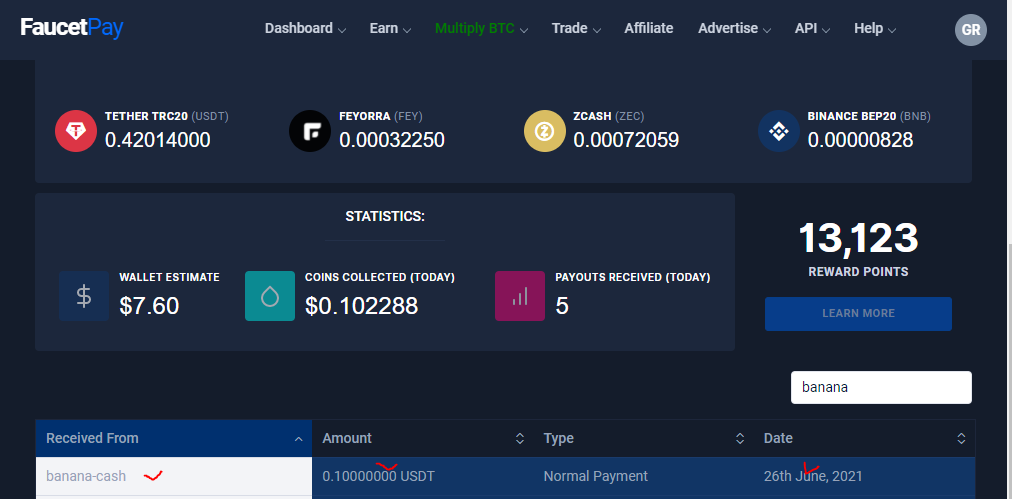
Task: Open the Advertise dropdown
Action: click(734, 28)
